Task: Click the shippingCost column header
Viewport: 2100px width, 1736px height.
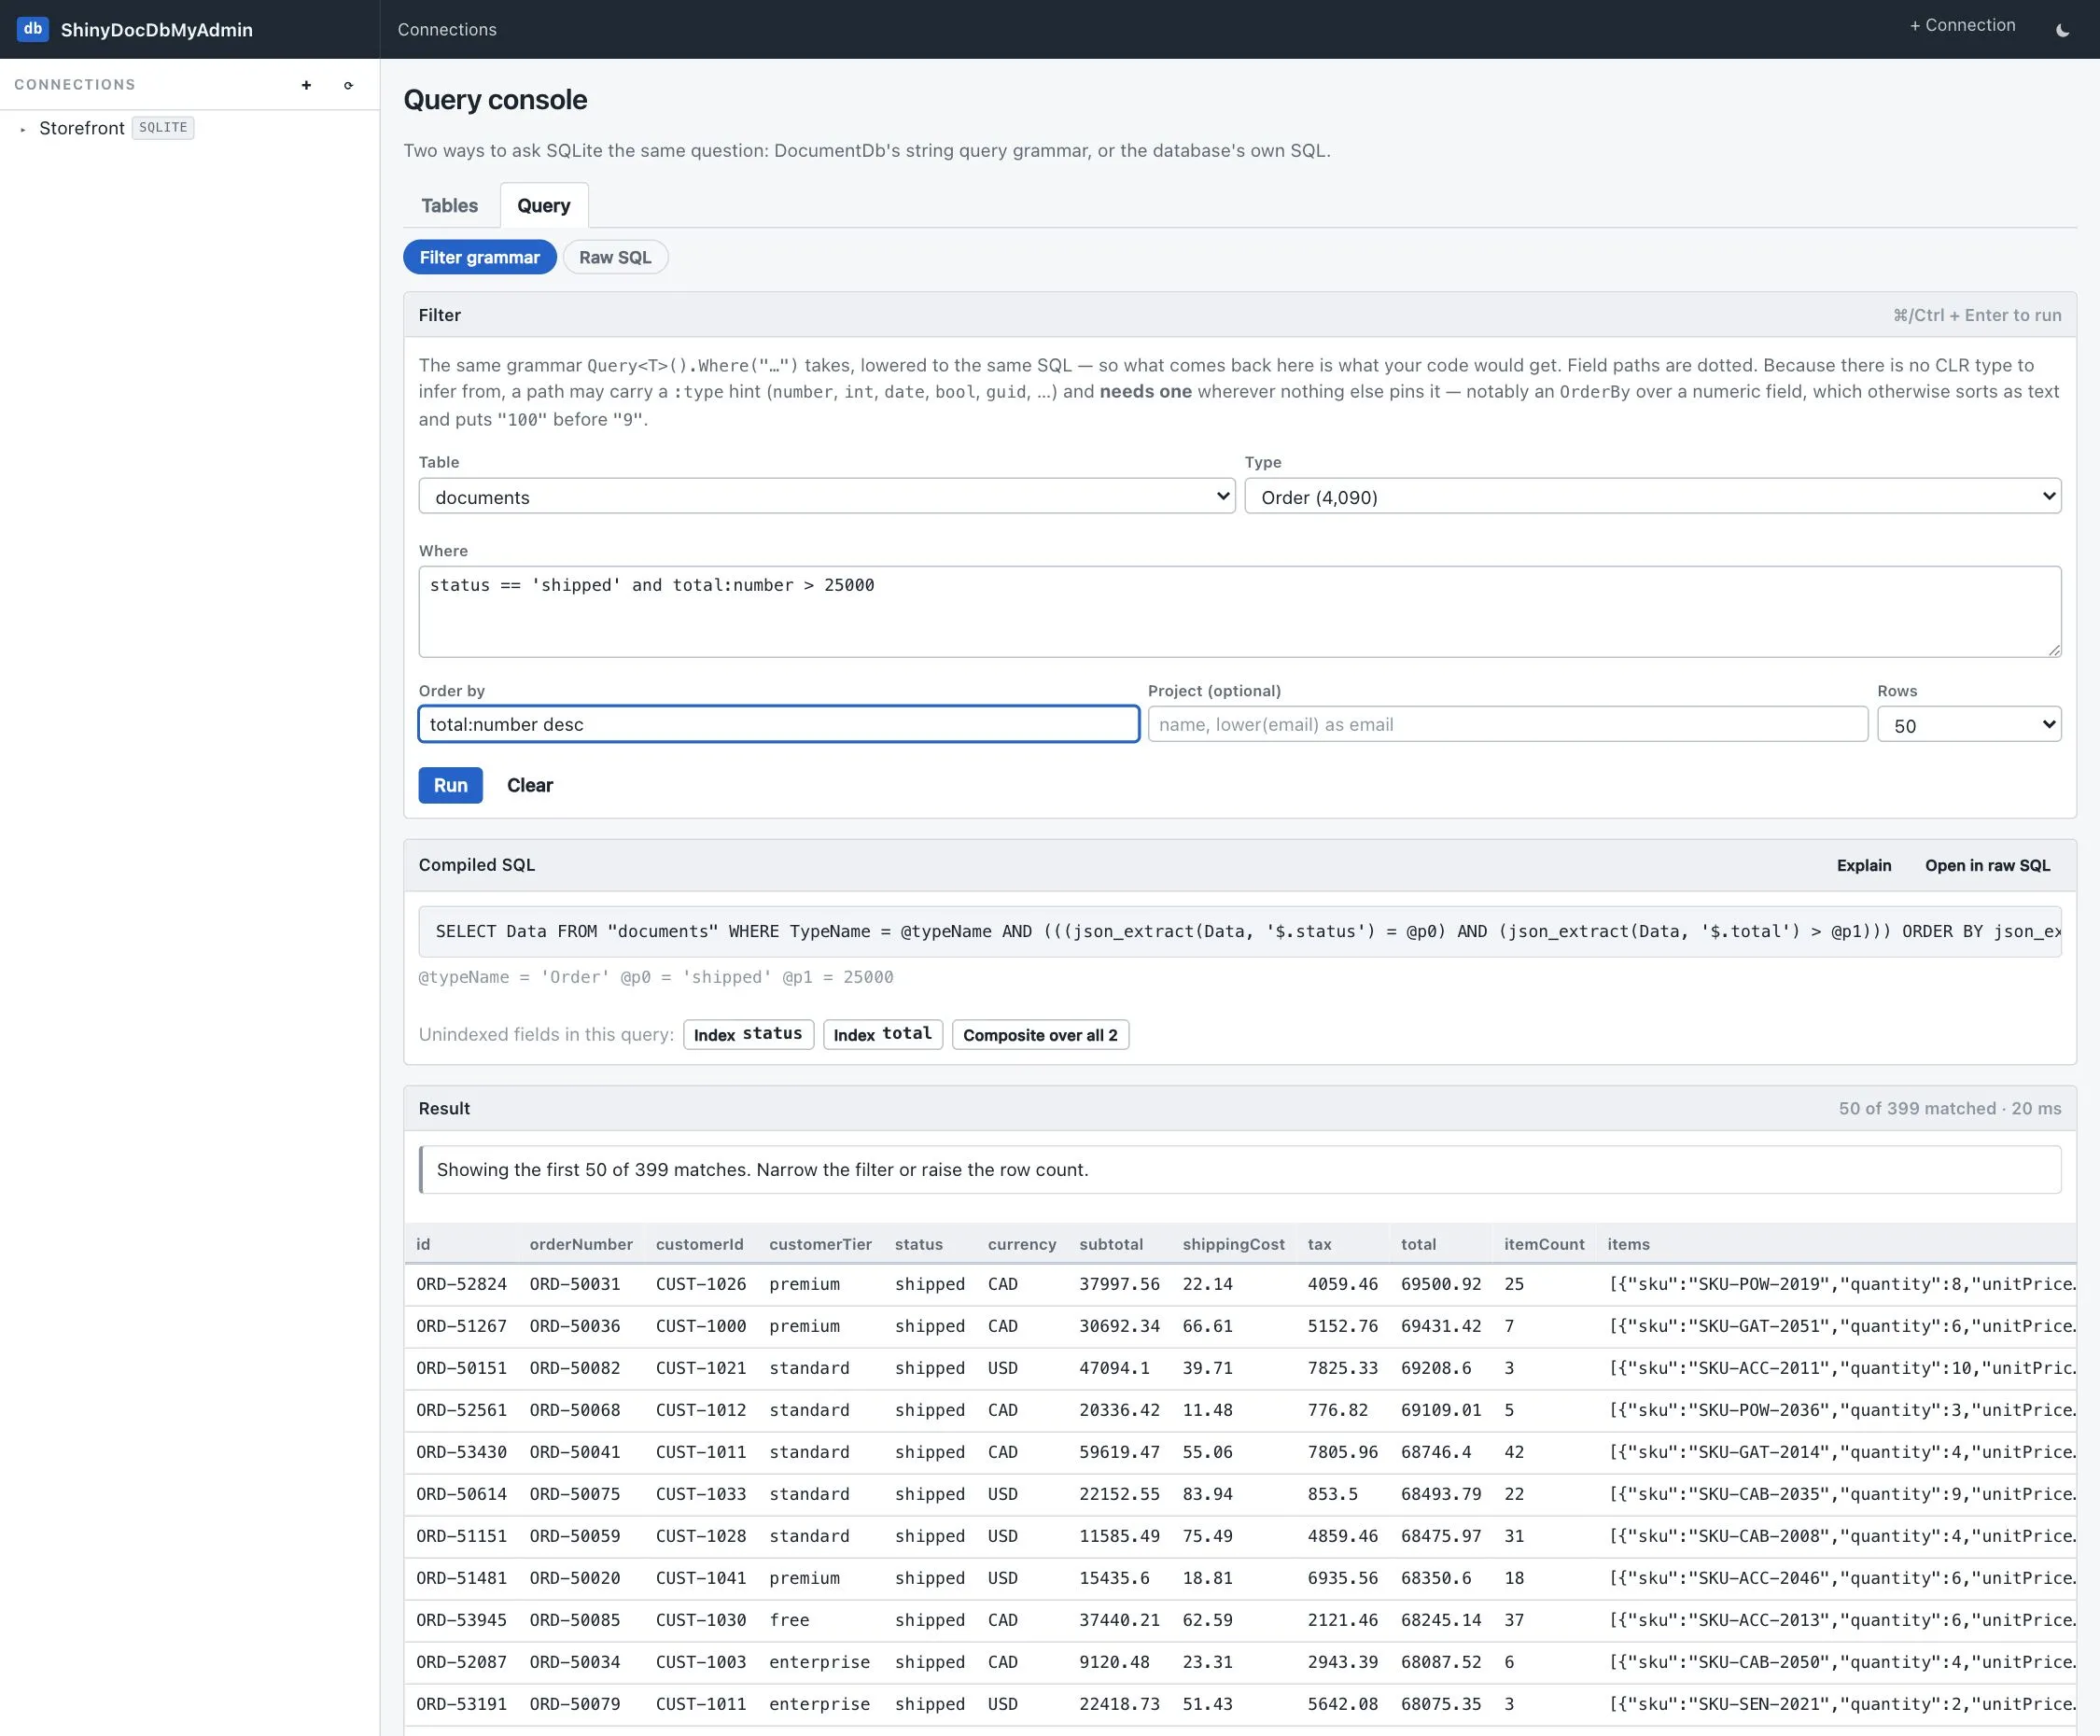Action: (x=1233, y=1245)
